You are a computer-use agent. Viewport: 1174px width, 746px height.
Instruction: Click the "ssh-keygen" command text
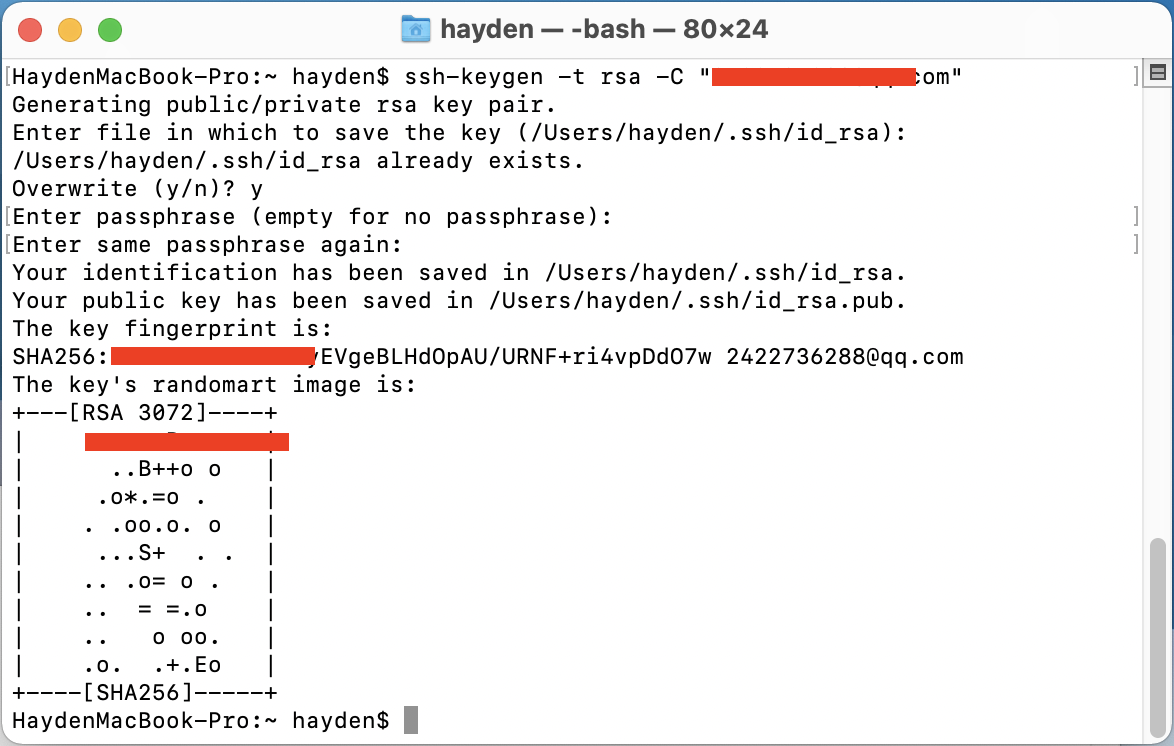[474, 77]
